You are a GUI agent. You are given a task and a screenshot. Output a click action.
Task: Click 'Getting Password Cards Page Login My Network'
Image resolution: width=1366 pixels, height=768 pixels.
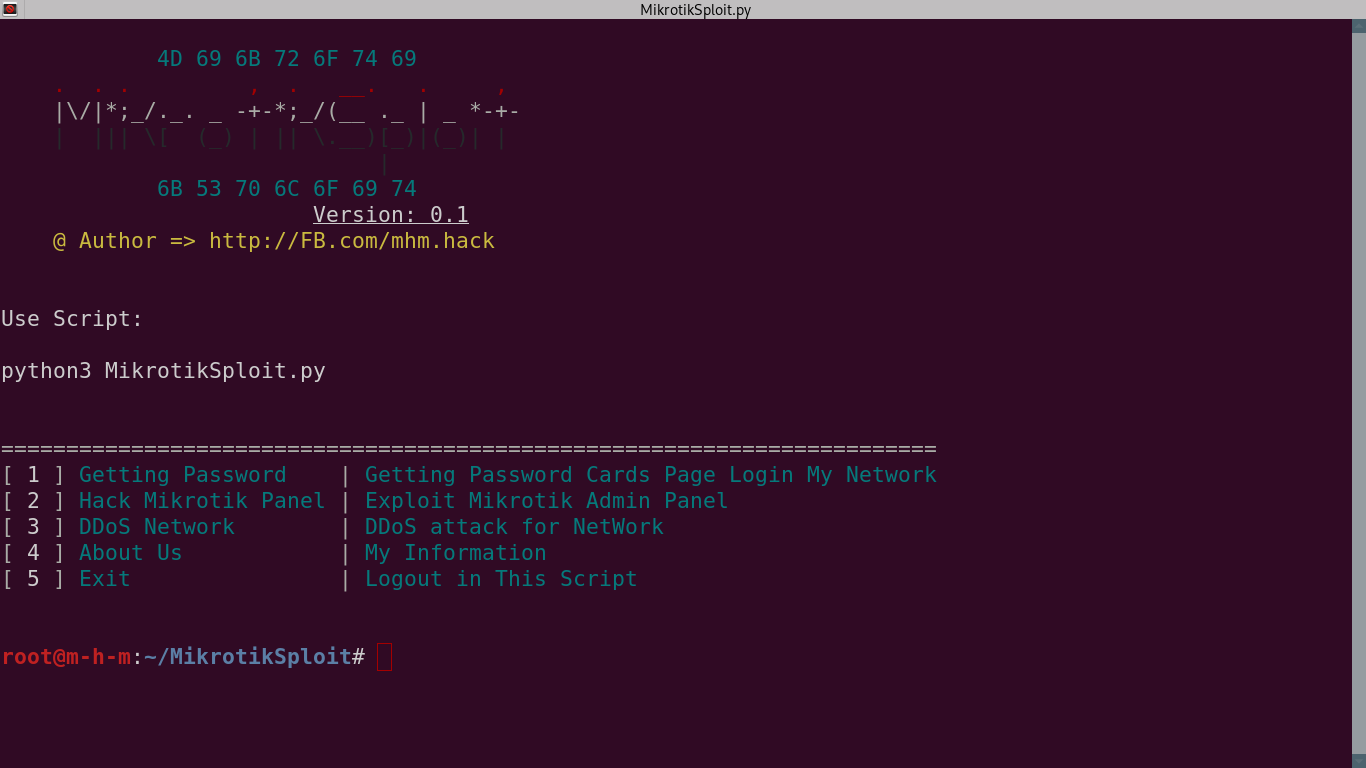click(x=651, y=475)
